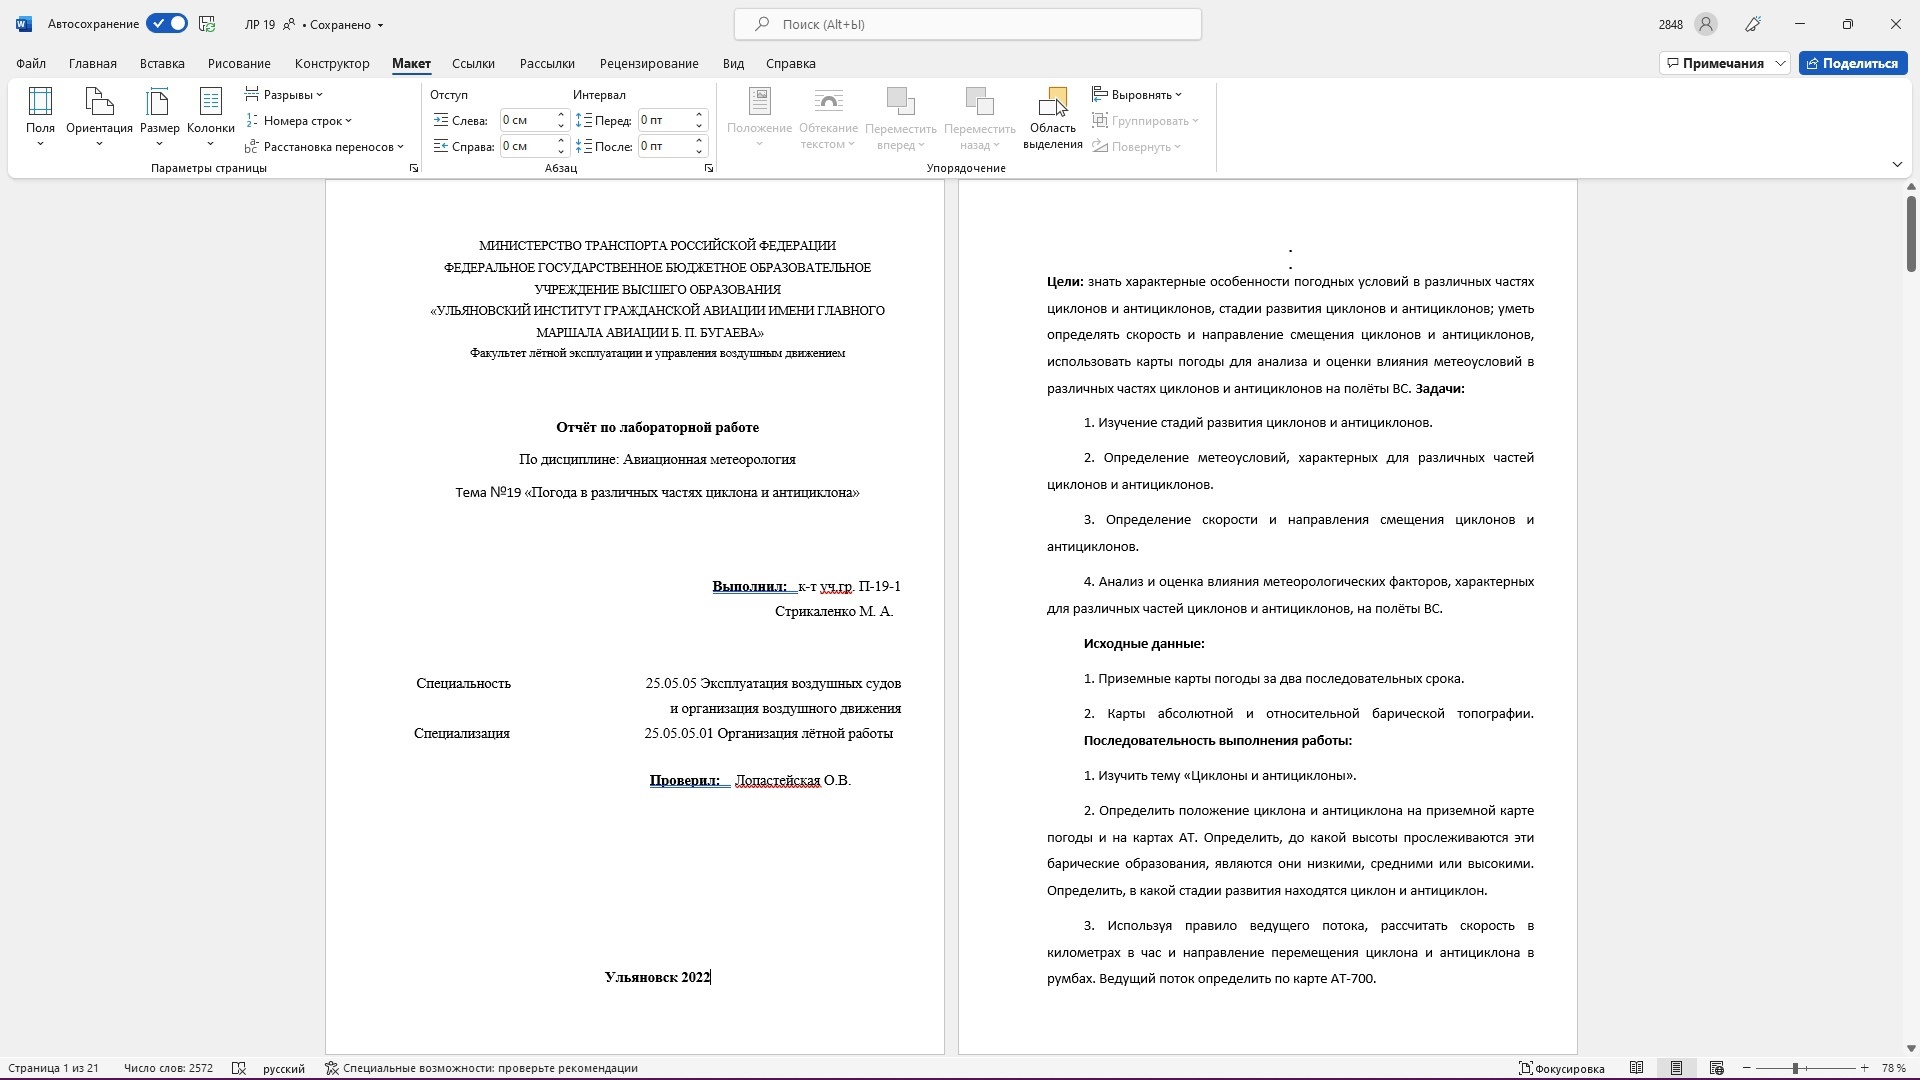Screen dimensions: 1920x1080
Task: Open the Колонки columns tool
Action: pos(210,117)
